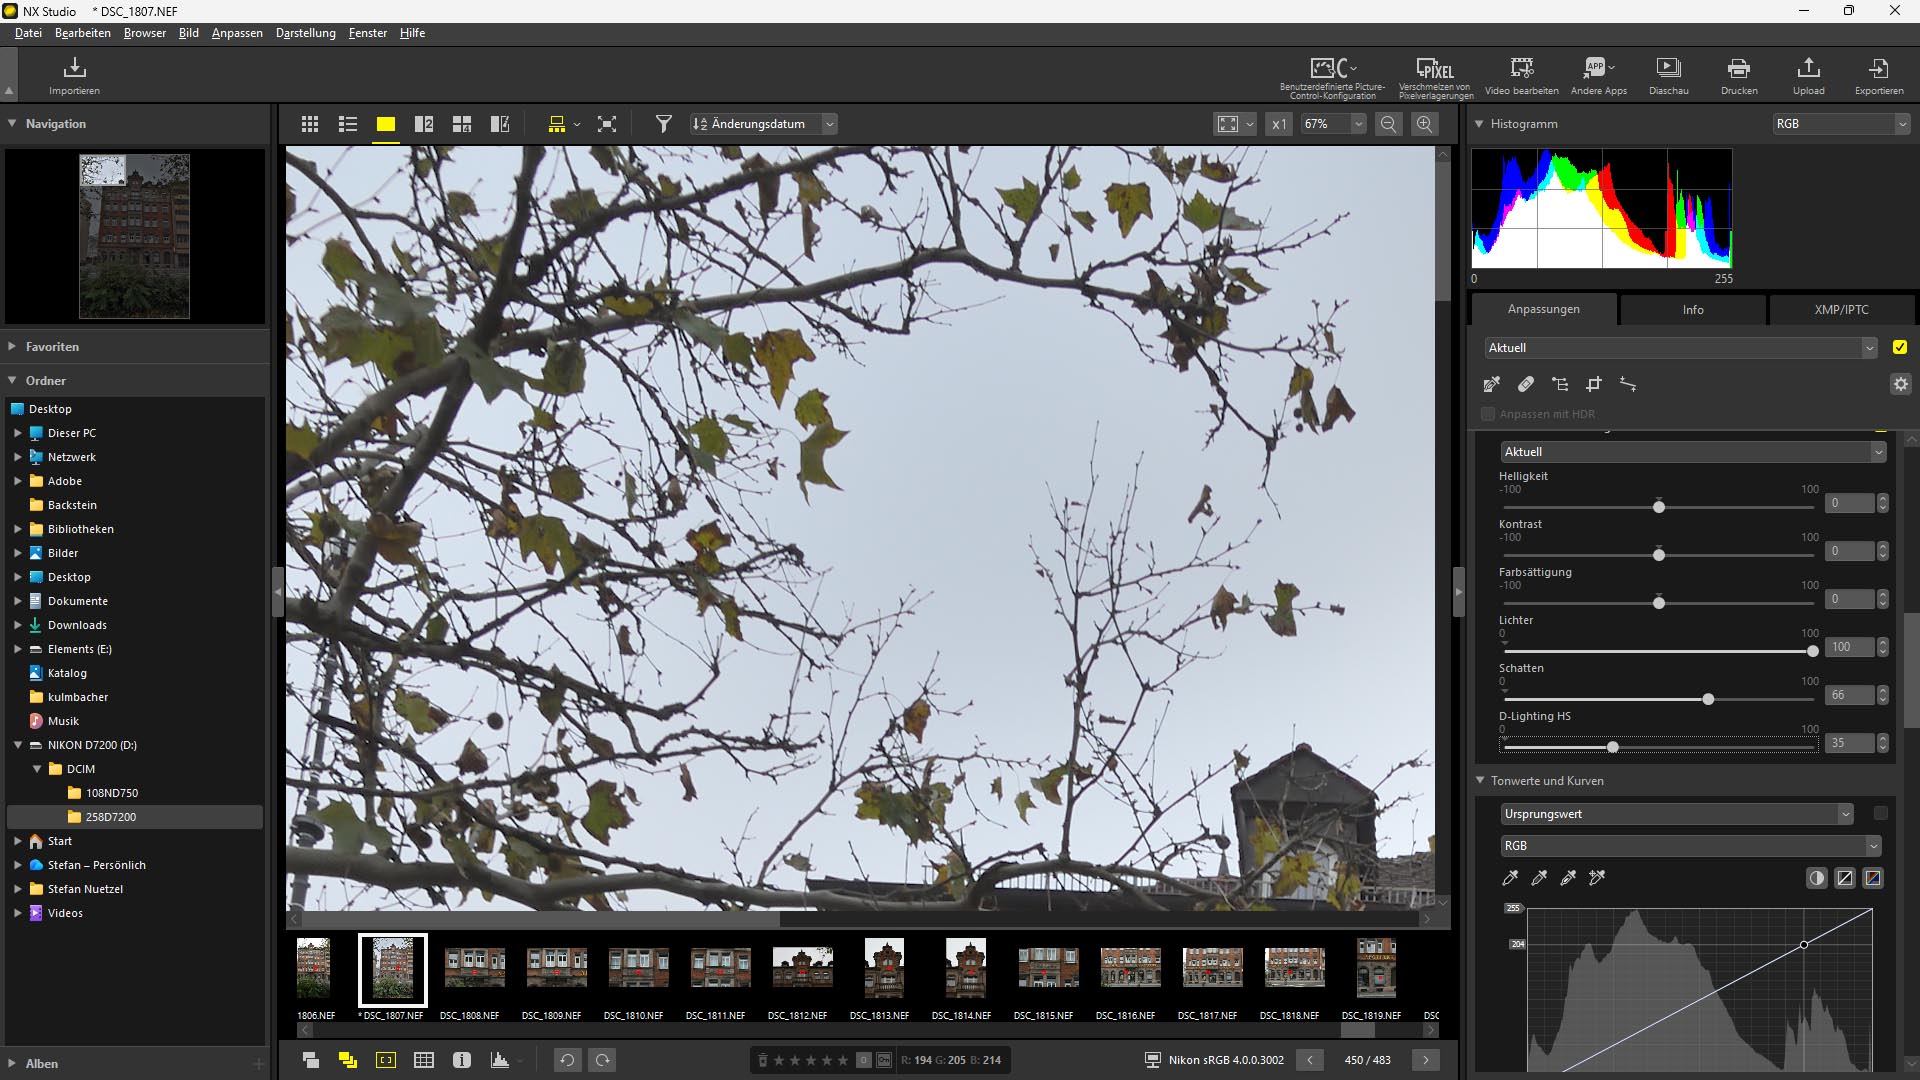
Task: Toggle the histogram display icon in the bottom toolbar
Action: click(x=500, y=1060)
